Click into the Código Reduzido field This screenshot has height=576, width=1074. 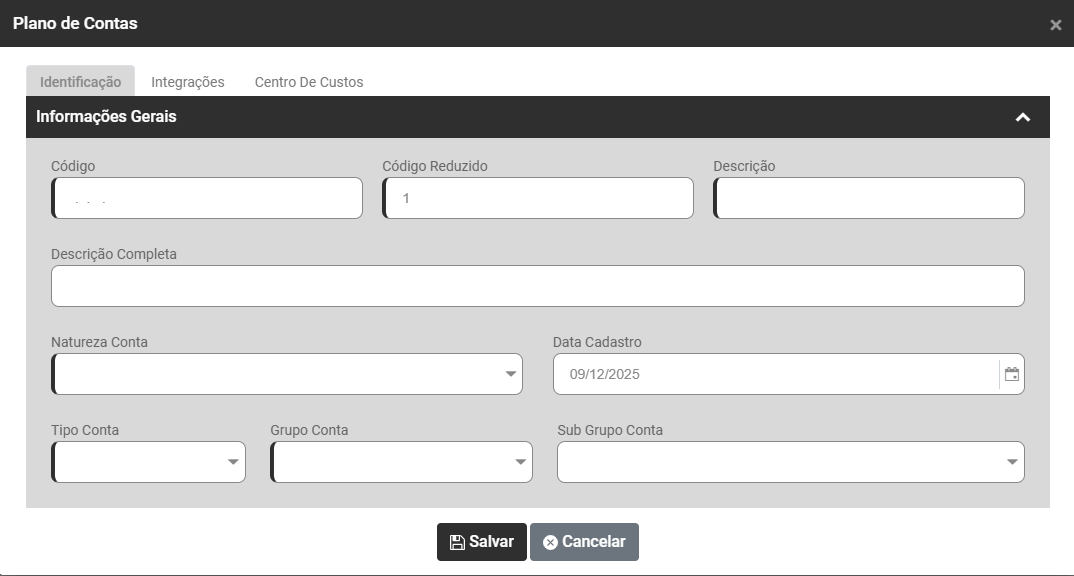point(539,198)
